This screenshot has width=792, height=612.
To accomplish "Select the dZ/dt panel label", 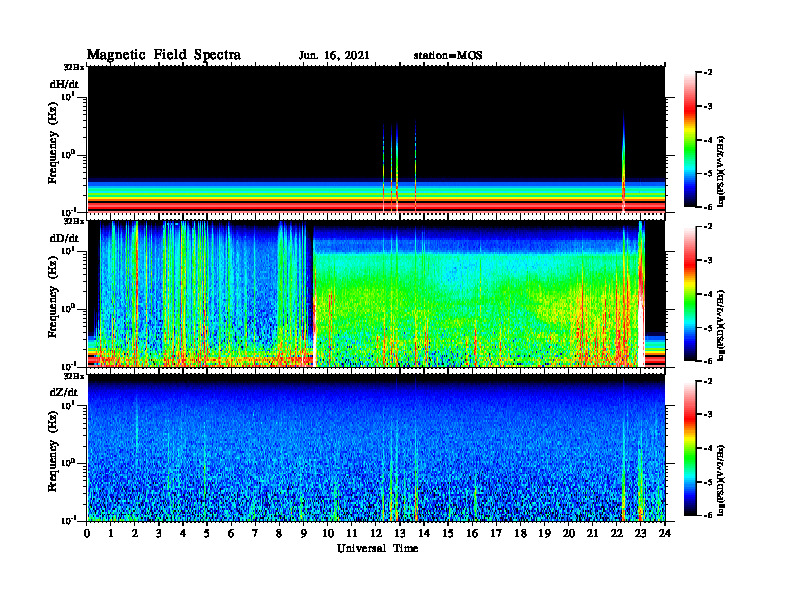I will click(x=64, y=392).
